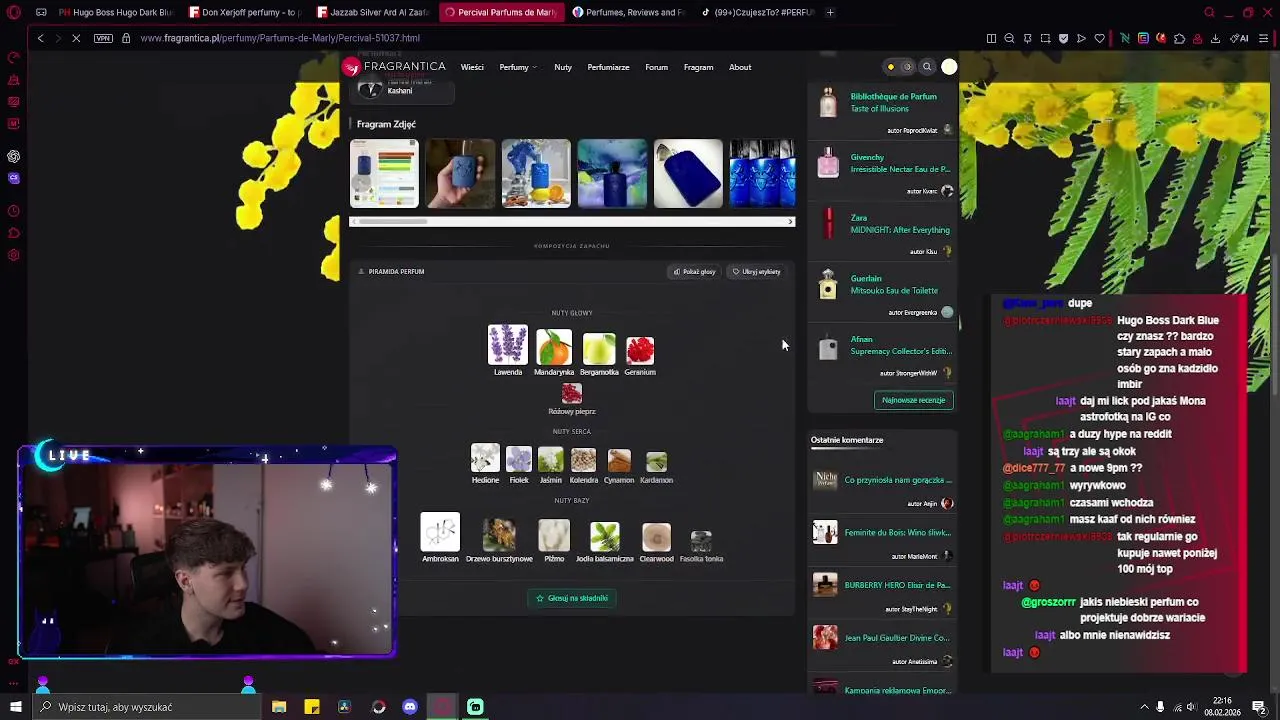The height and width of the screenshot is (720, 1280).
Task: Select the Kardamon note icon
Action: (656, 461)
